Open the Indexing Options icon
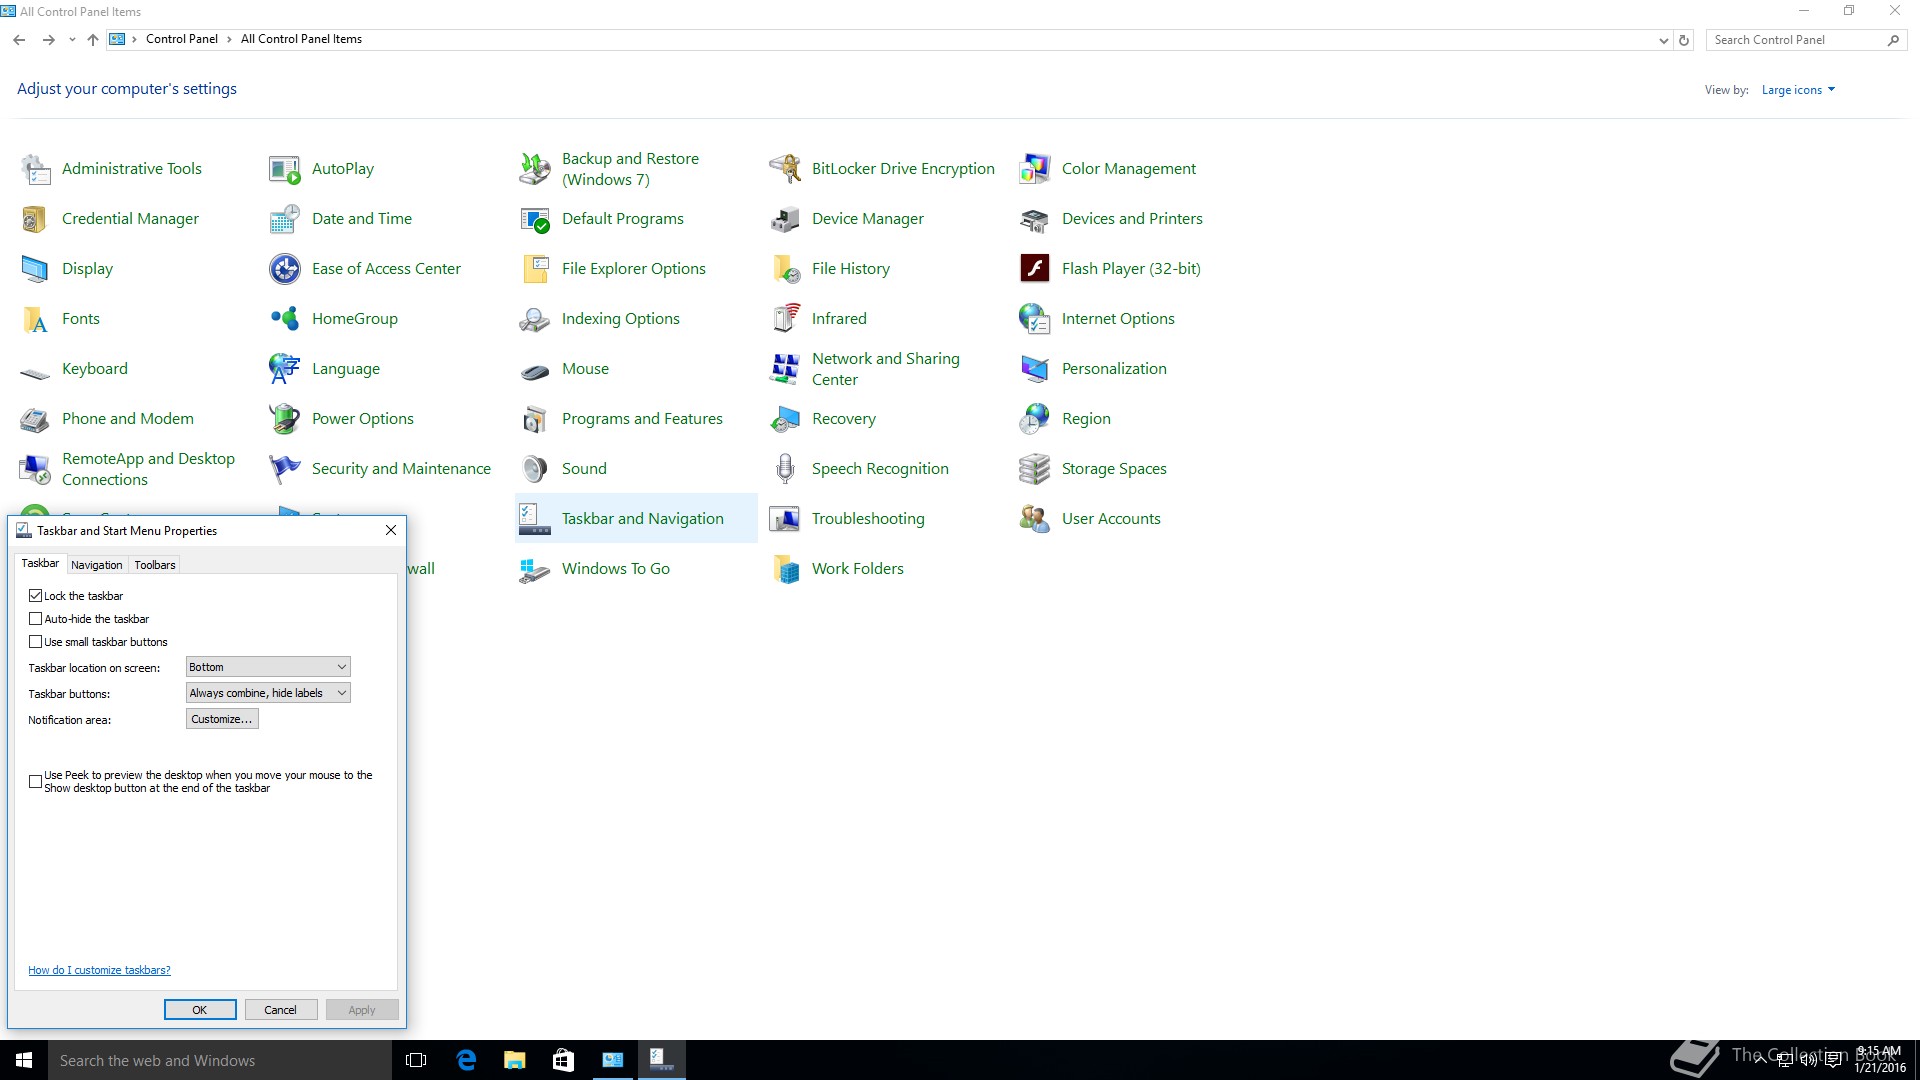The image size is (1920, 1080). point(535,319)
